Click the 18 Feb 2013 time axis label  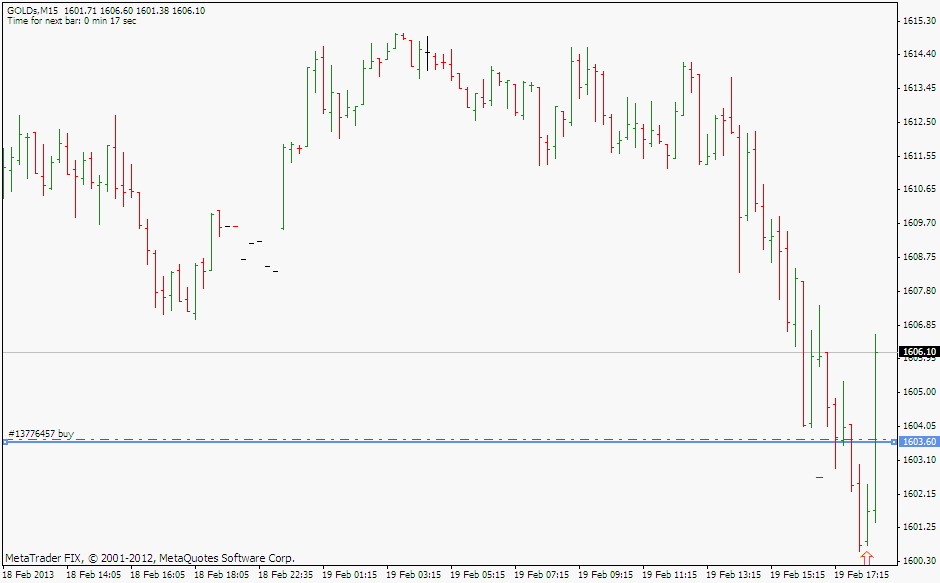(x=30, y=575)
